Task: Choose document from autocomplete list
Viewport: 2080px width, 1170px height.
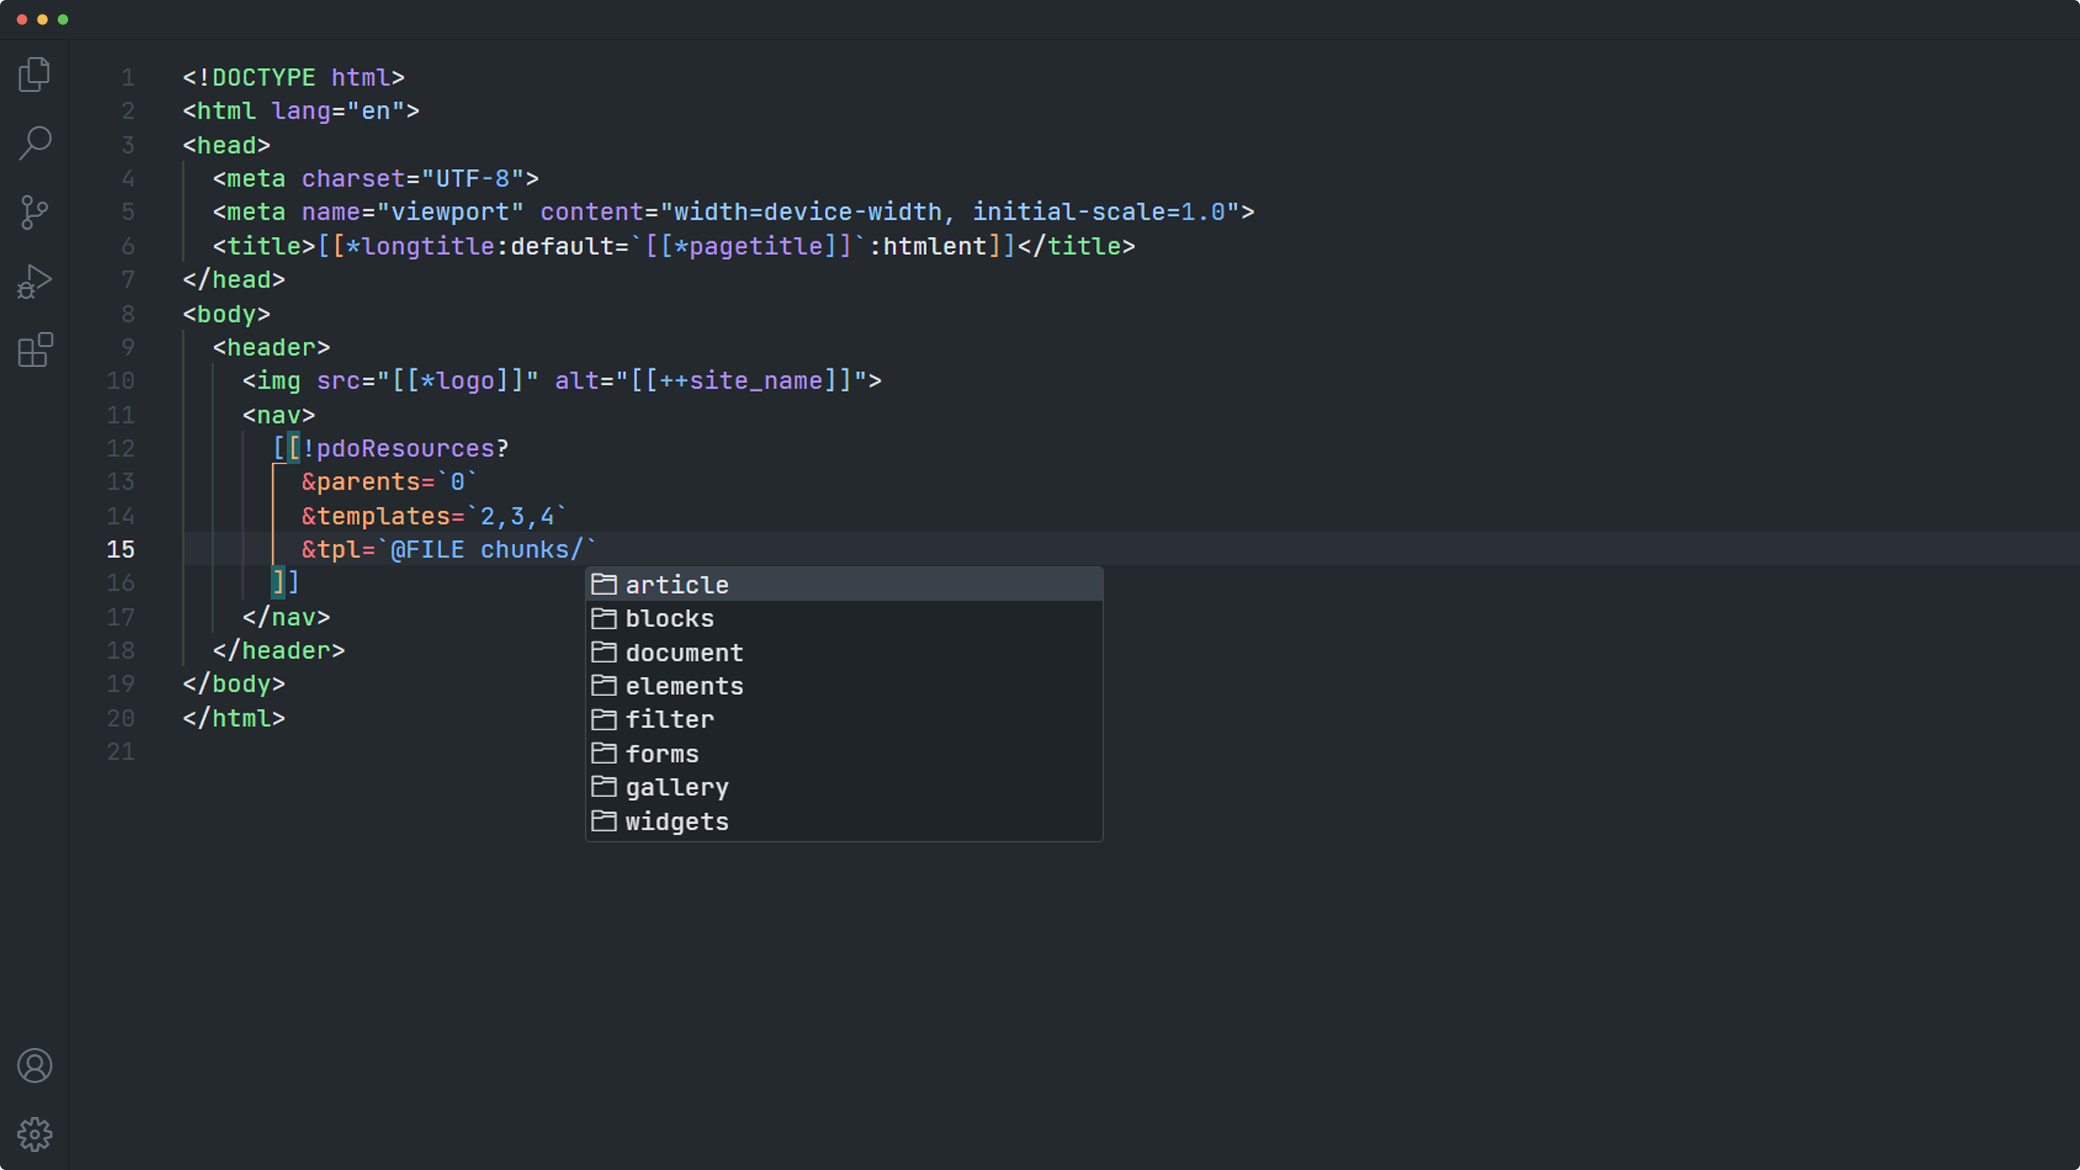Action: tap(684, 653)
